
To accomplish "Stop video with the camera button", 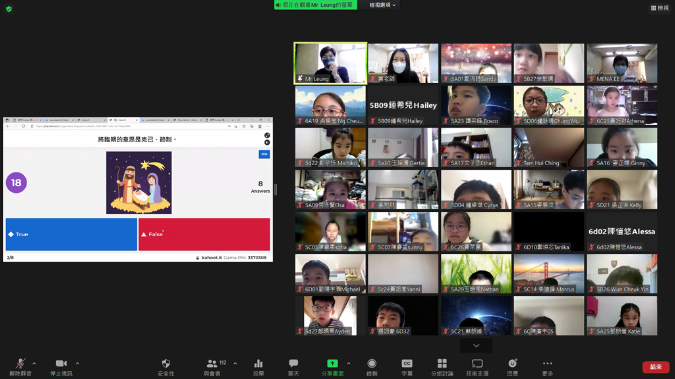I will (x=61, y=367).
